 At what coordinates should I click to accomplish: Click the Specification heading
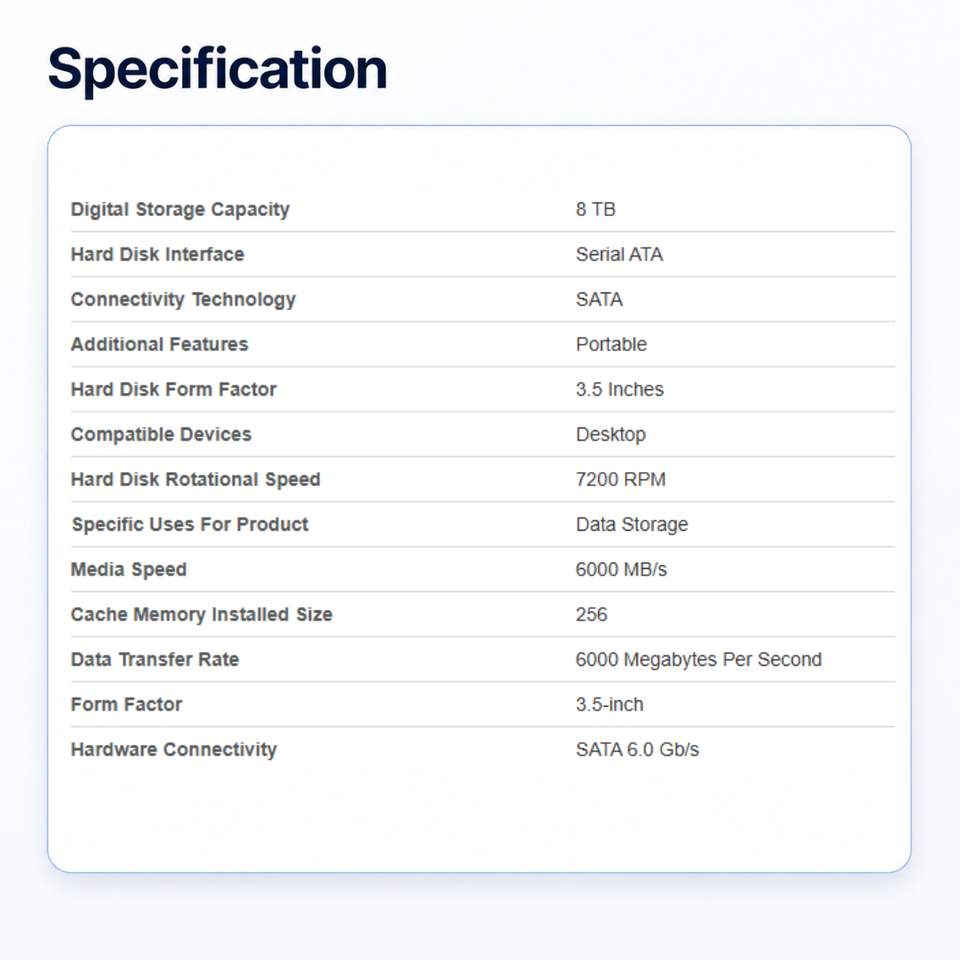pos(217,69)
